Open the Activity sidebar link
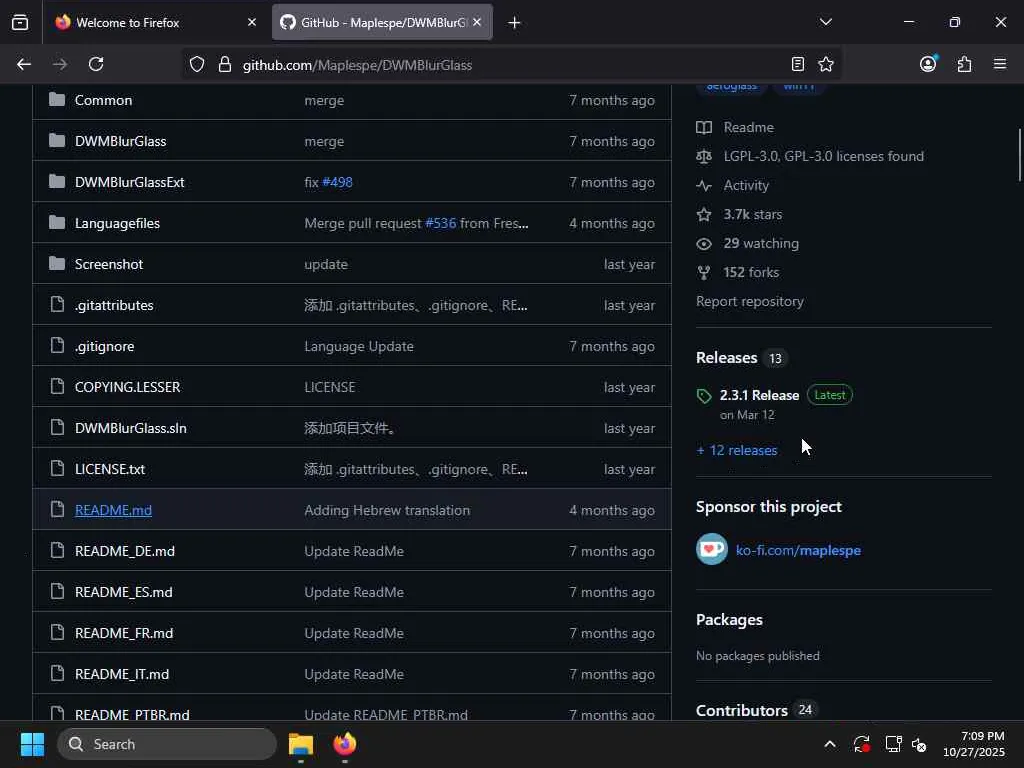This screenshot has height=768, width=1024. 746,186
